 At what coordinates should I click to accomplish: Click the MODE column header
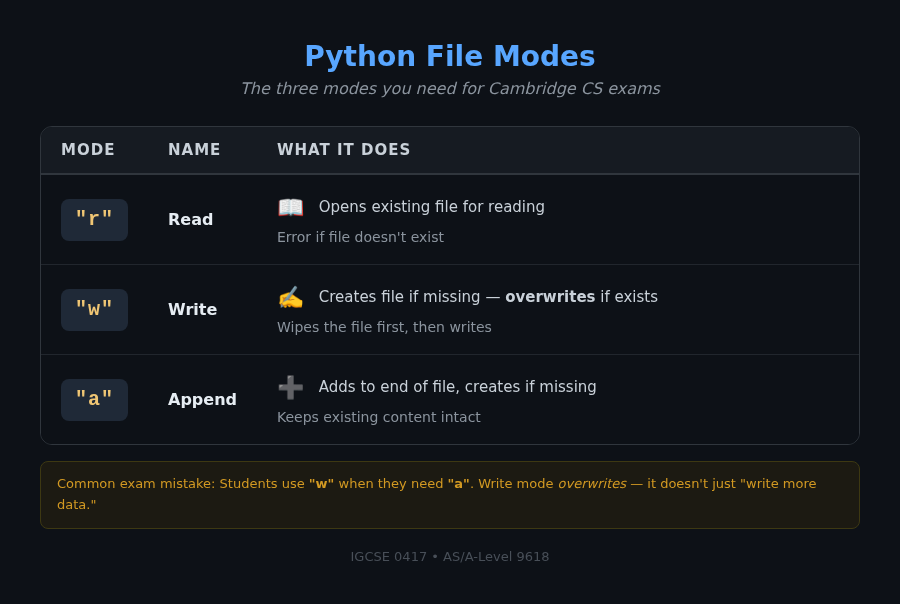tap(88, 150)
